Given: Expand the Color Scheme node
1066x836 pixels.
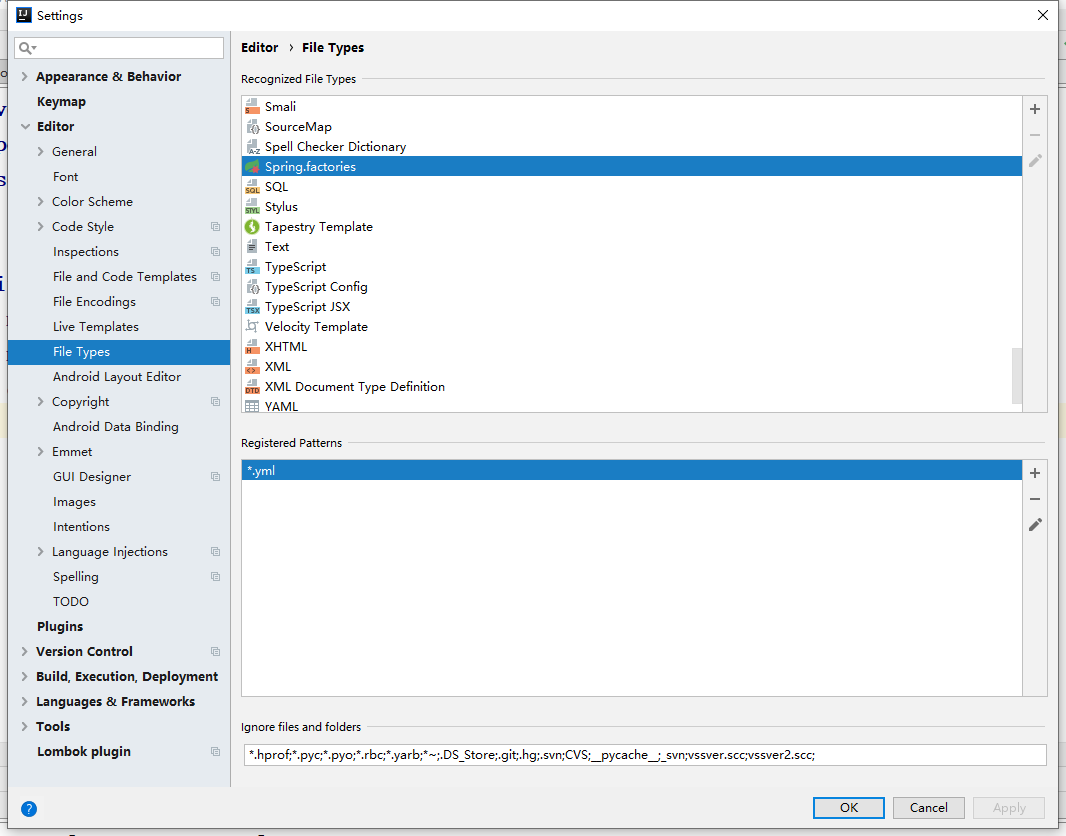Looking at the screenshot, I should 40,202.
